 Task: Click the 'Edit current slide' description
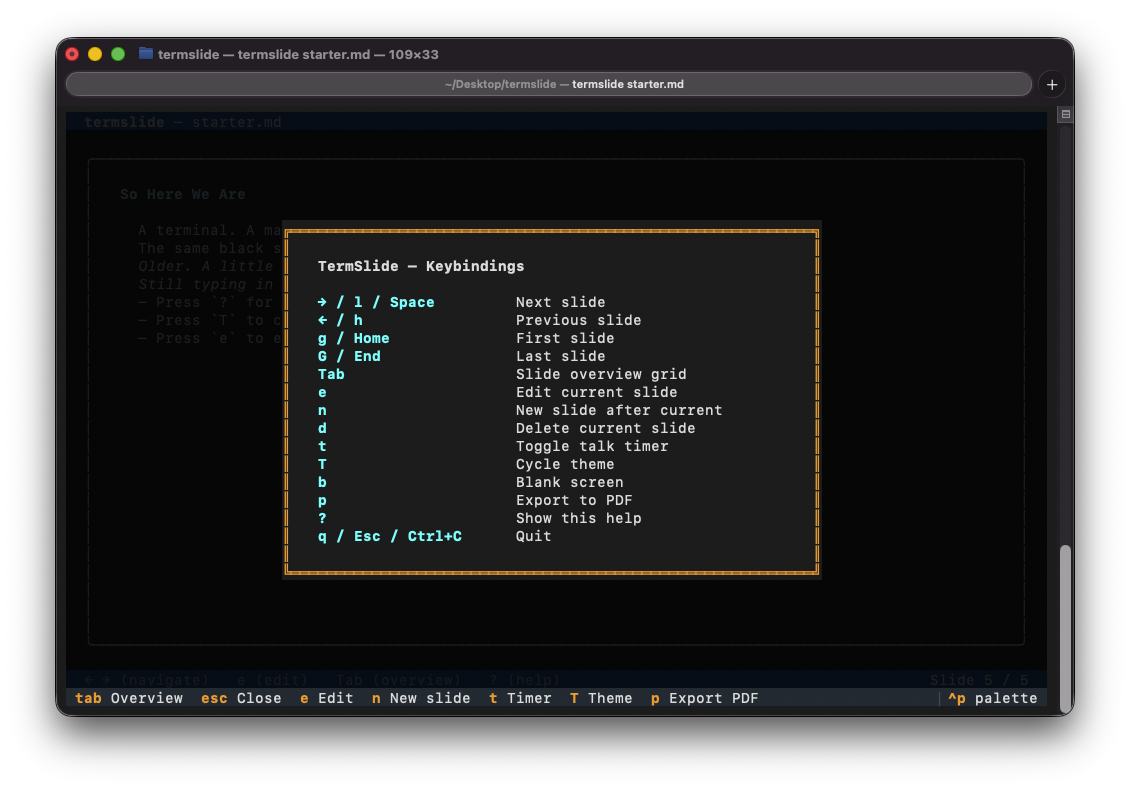point(597,392)
